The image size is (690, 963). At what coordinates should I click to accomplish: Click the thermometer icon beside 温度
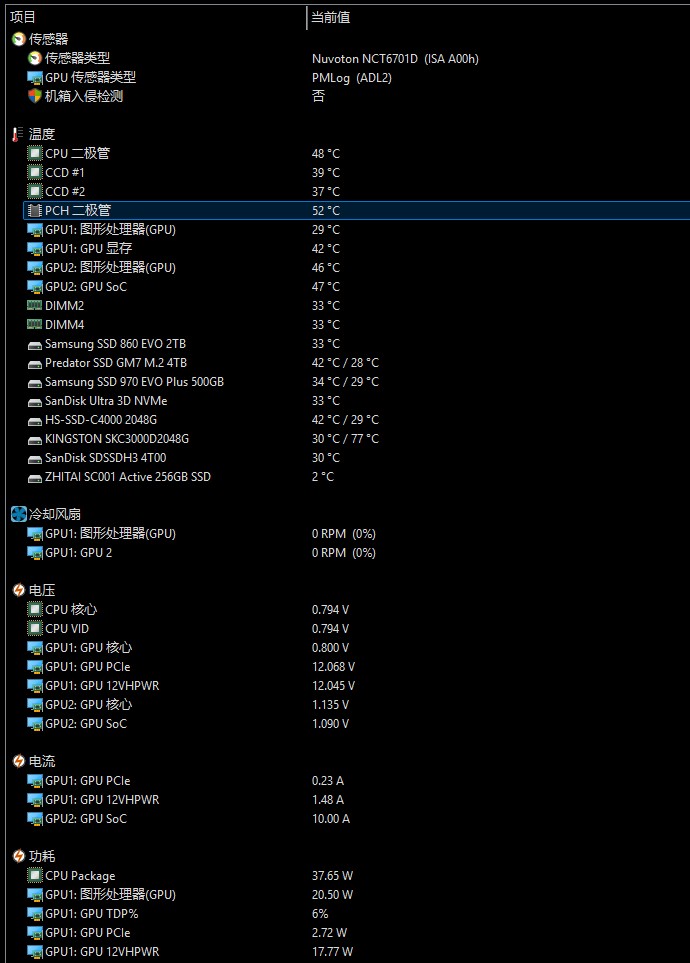18,135
